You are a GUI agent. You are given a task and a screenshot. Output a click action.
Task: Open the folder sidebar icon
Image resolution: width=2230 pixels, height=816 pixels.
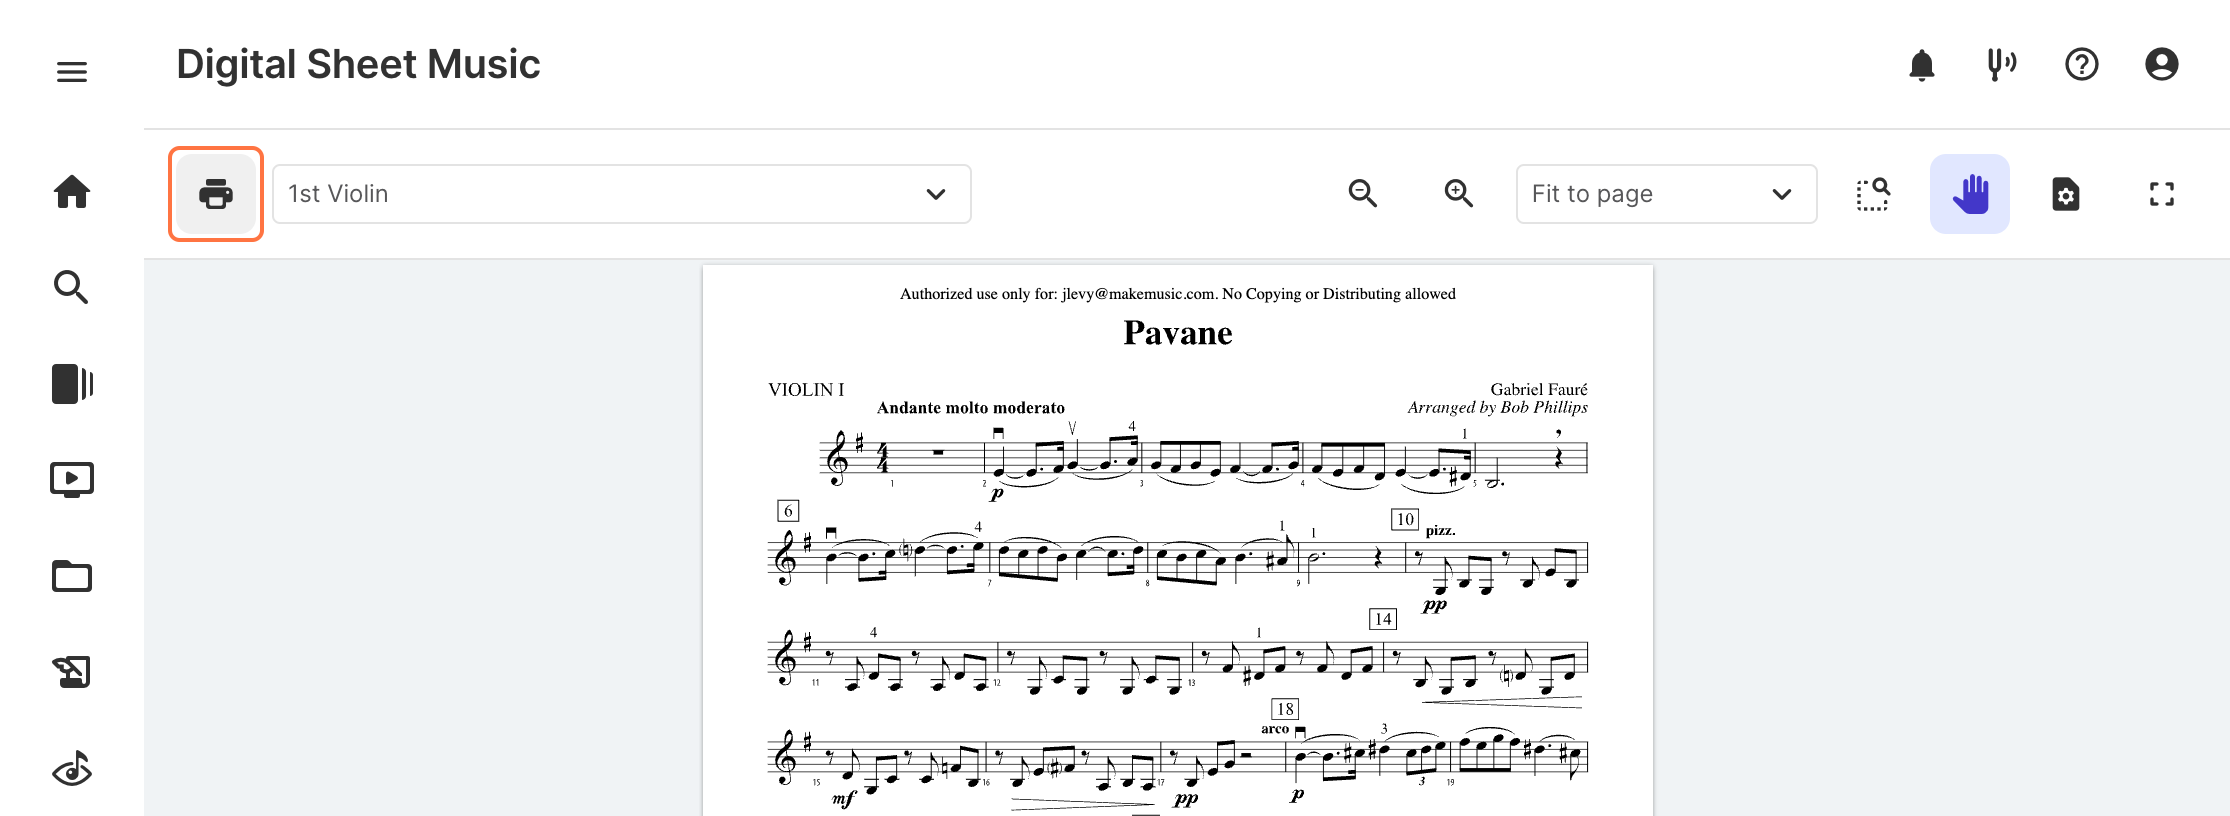tap(72, 576)
